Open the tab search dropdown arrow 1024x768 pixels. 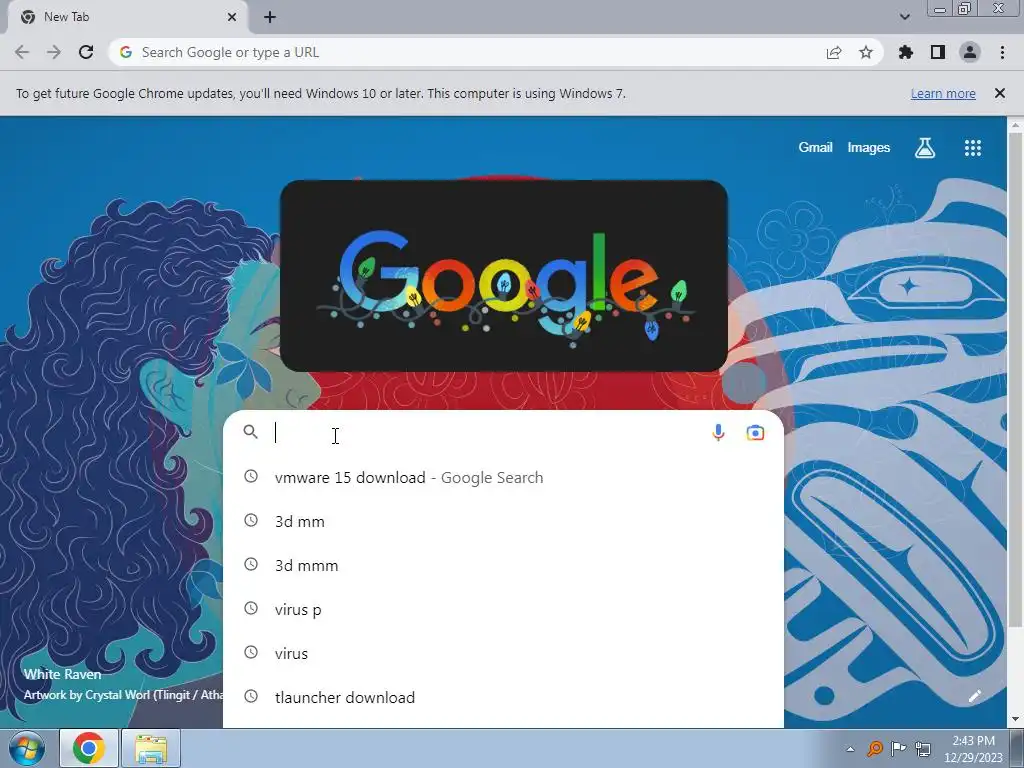[904, 17]
